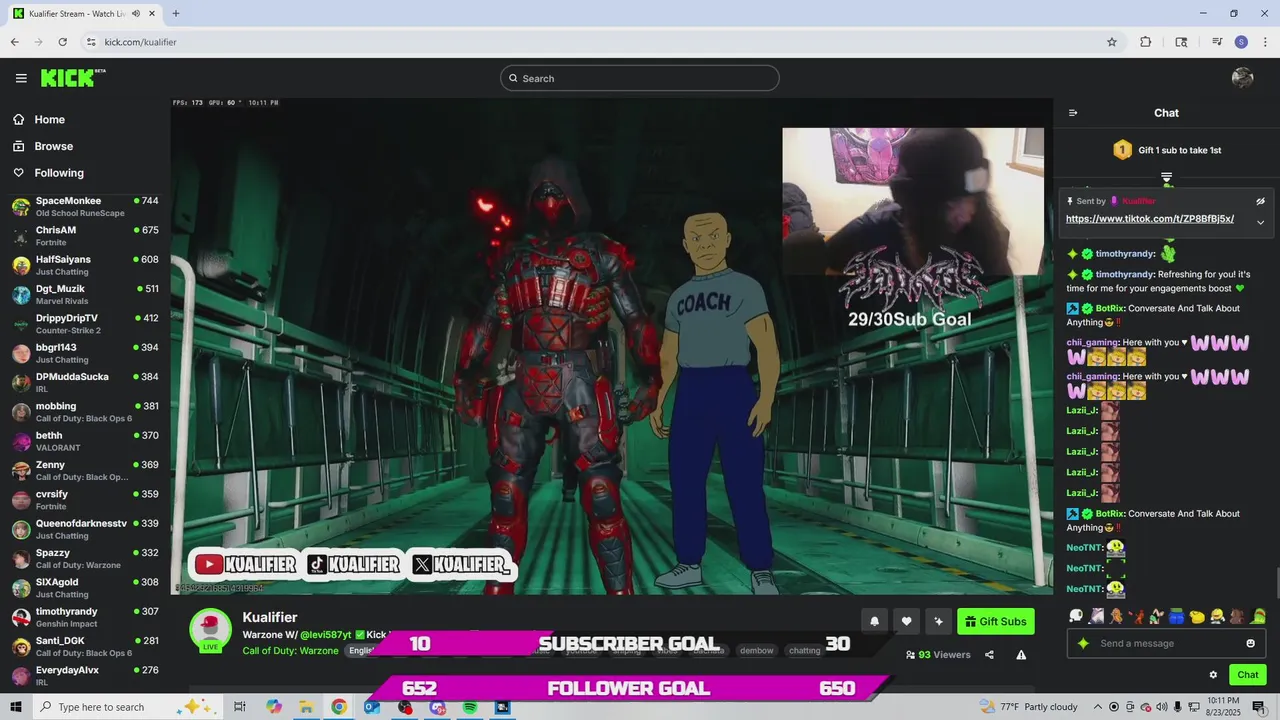Screen dimensions: 1280x720
Task: Click the dembow tag
Action: (x=756, y=650)
